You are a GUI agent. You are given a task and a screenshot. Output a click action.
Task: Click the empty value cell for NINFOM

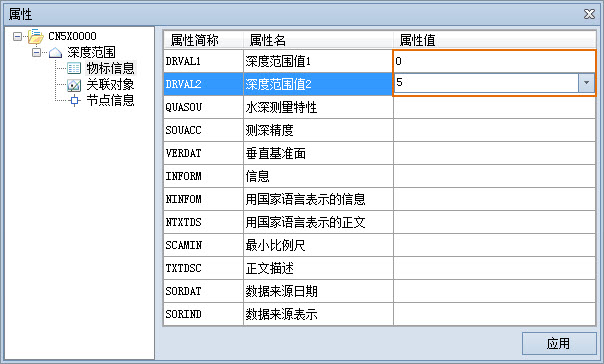click(494, 199)
